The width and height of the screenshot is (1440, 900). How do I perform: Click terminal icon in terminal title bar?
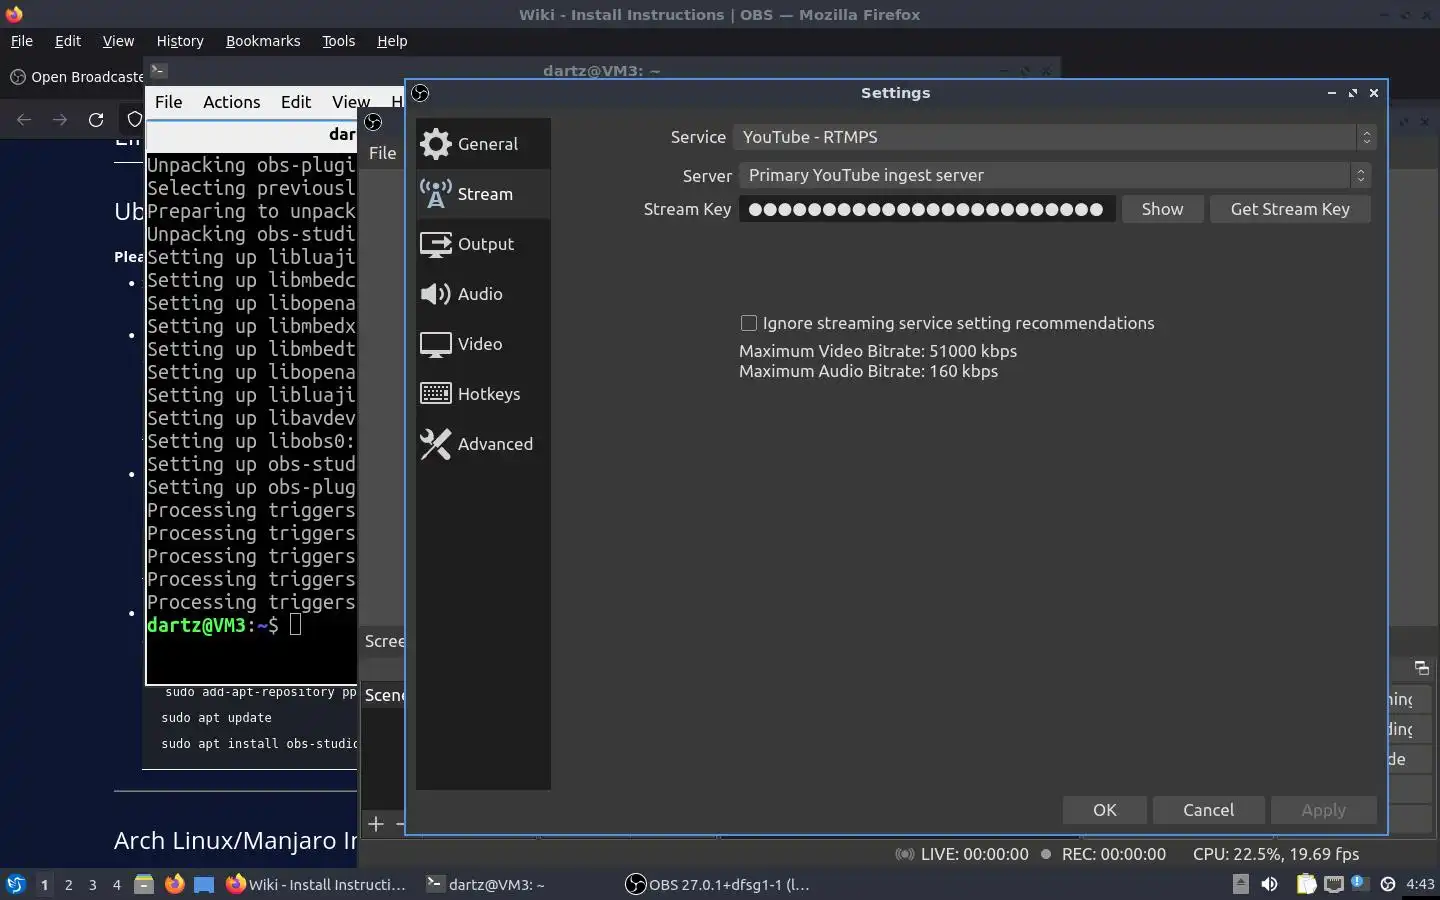159,71
